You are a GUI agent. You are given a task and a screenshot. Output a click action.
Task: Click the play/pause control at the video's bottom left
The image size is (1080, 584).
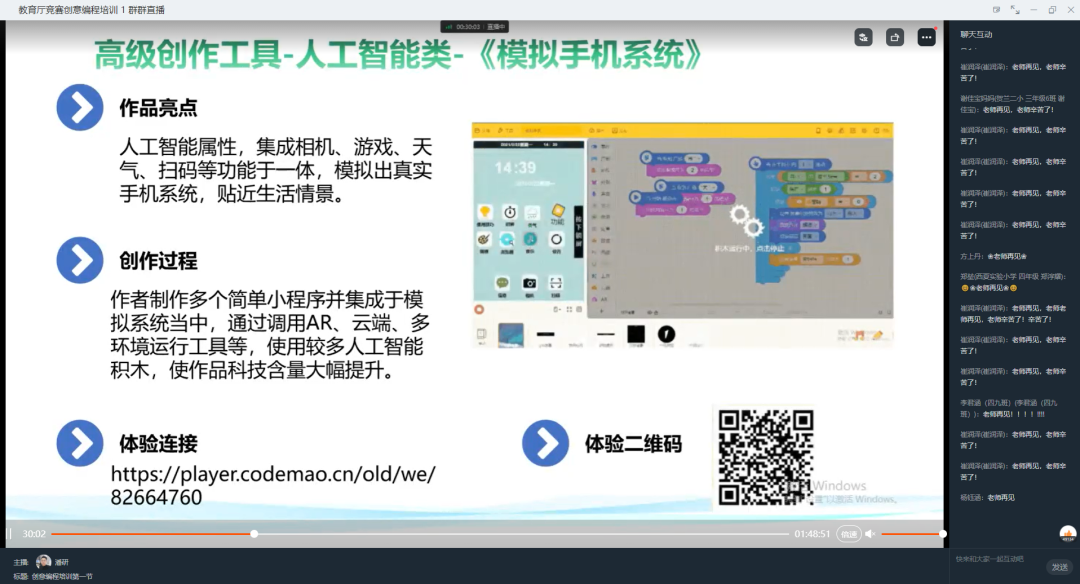11,534
